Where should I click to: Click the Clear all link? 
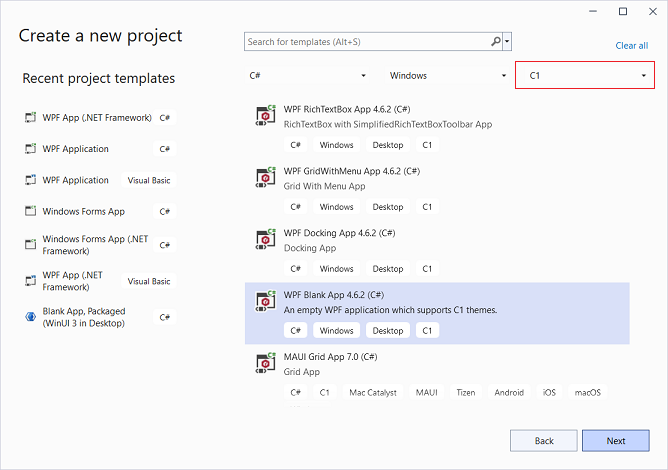click(631, 46)
